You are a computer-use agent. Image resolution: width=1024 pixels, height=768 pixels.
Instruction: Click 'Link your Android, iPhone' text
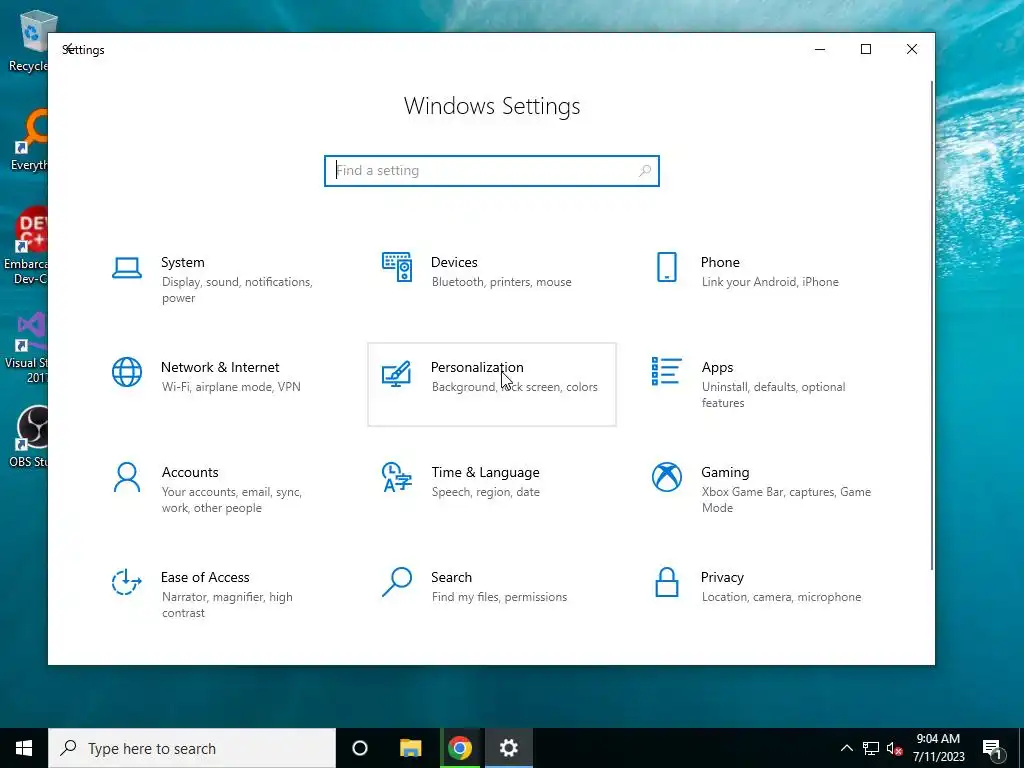(x=771, y=282)
